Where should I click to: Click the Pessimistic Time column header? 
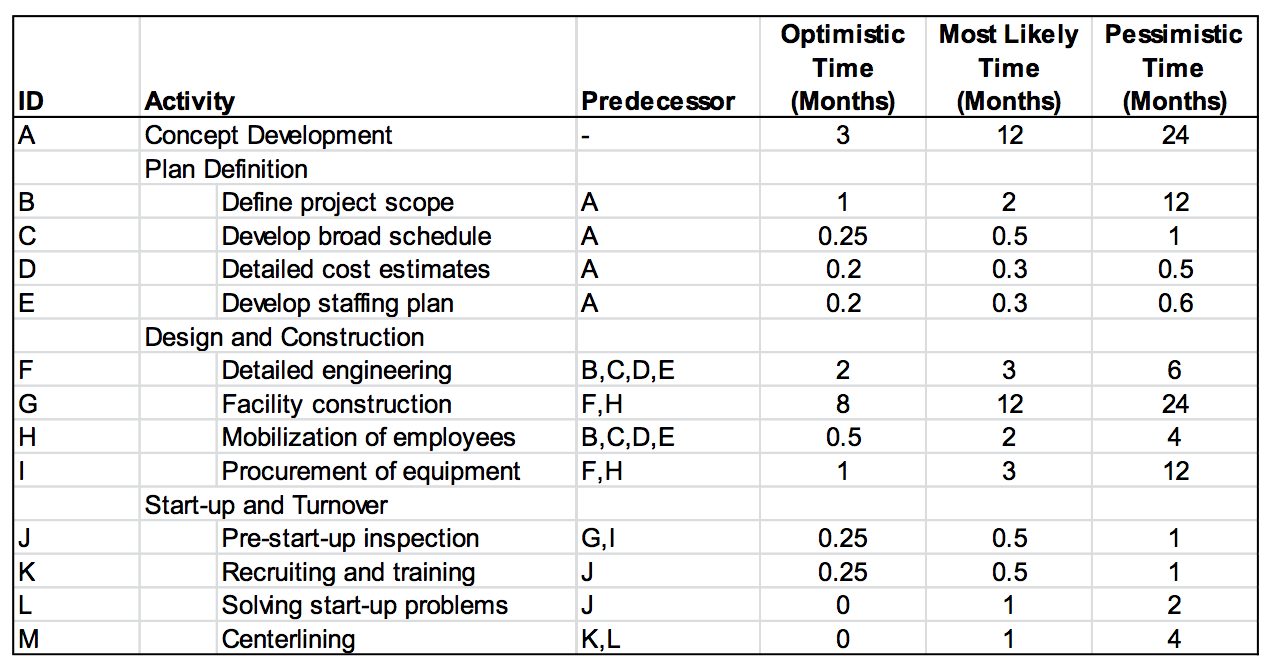[x=1173, y=68]
